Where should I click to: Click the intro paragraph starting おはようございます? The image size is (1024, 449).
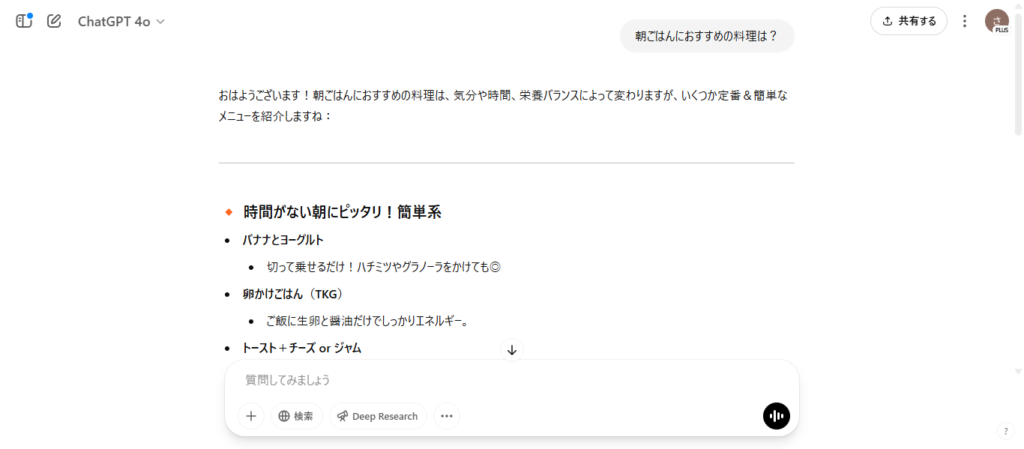tap(504, 106)
